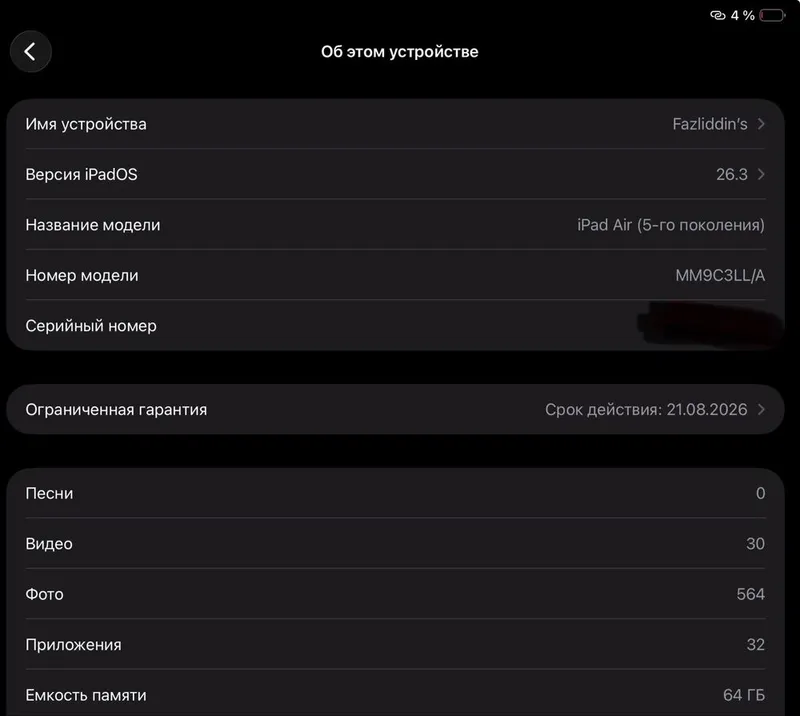Tap the back arrow button
The width and height of the screenshot is (800, 716).
pyautogui.click(x=31, y=52)
